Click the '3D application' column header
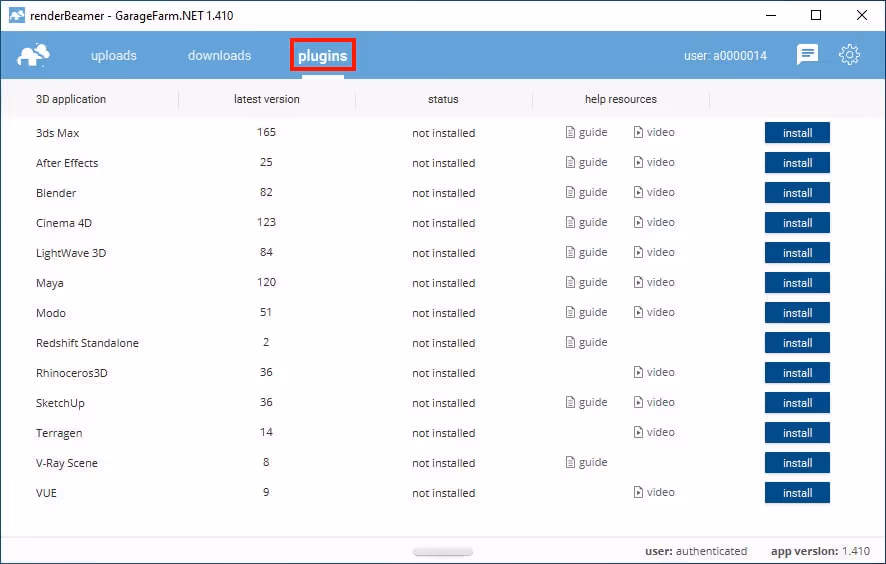This screenshot has height=564, width=886. pos(71,99)
